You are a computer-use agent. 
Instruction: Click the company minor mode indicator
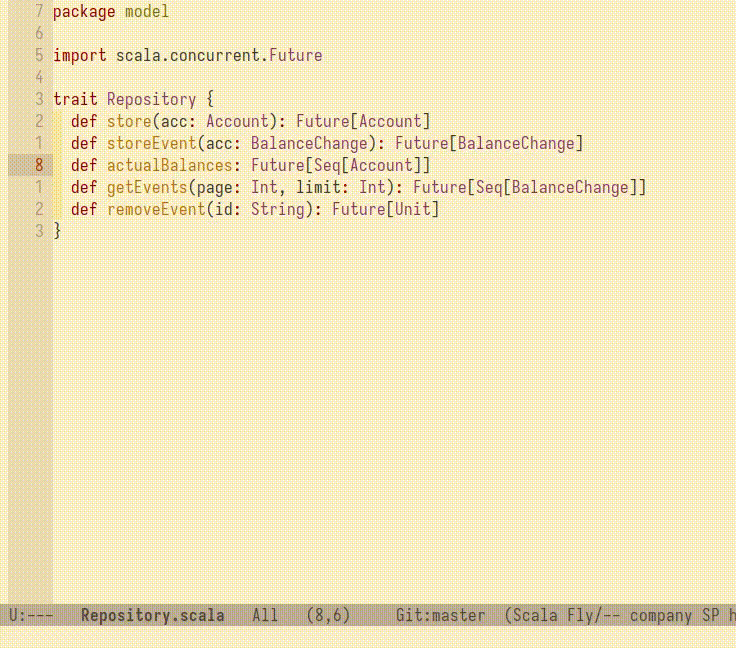point(656,616)
